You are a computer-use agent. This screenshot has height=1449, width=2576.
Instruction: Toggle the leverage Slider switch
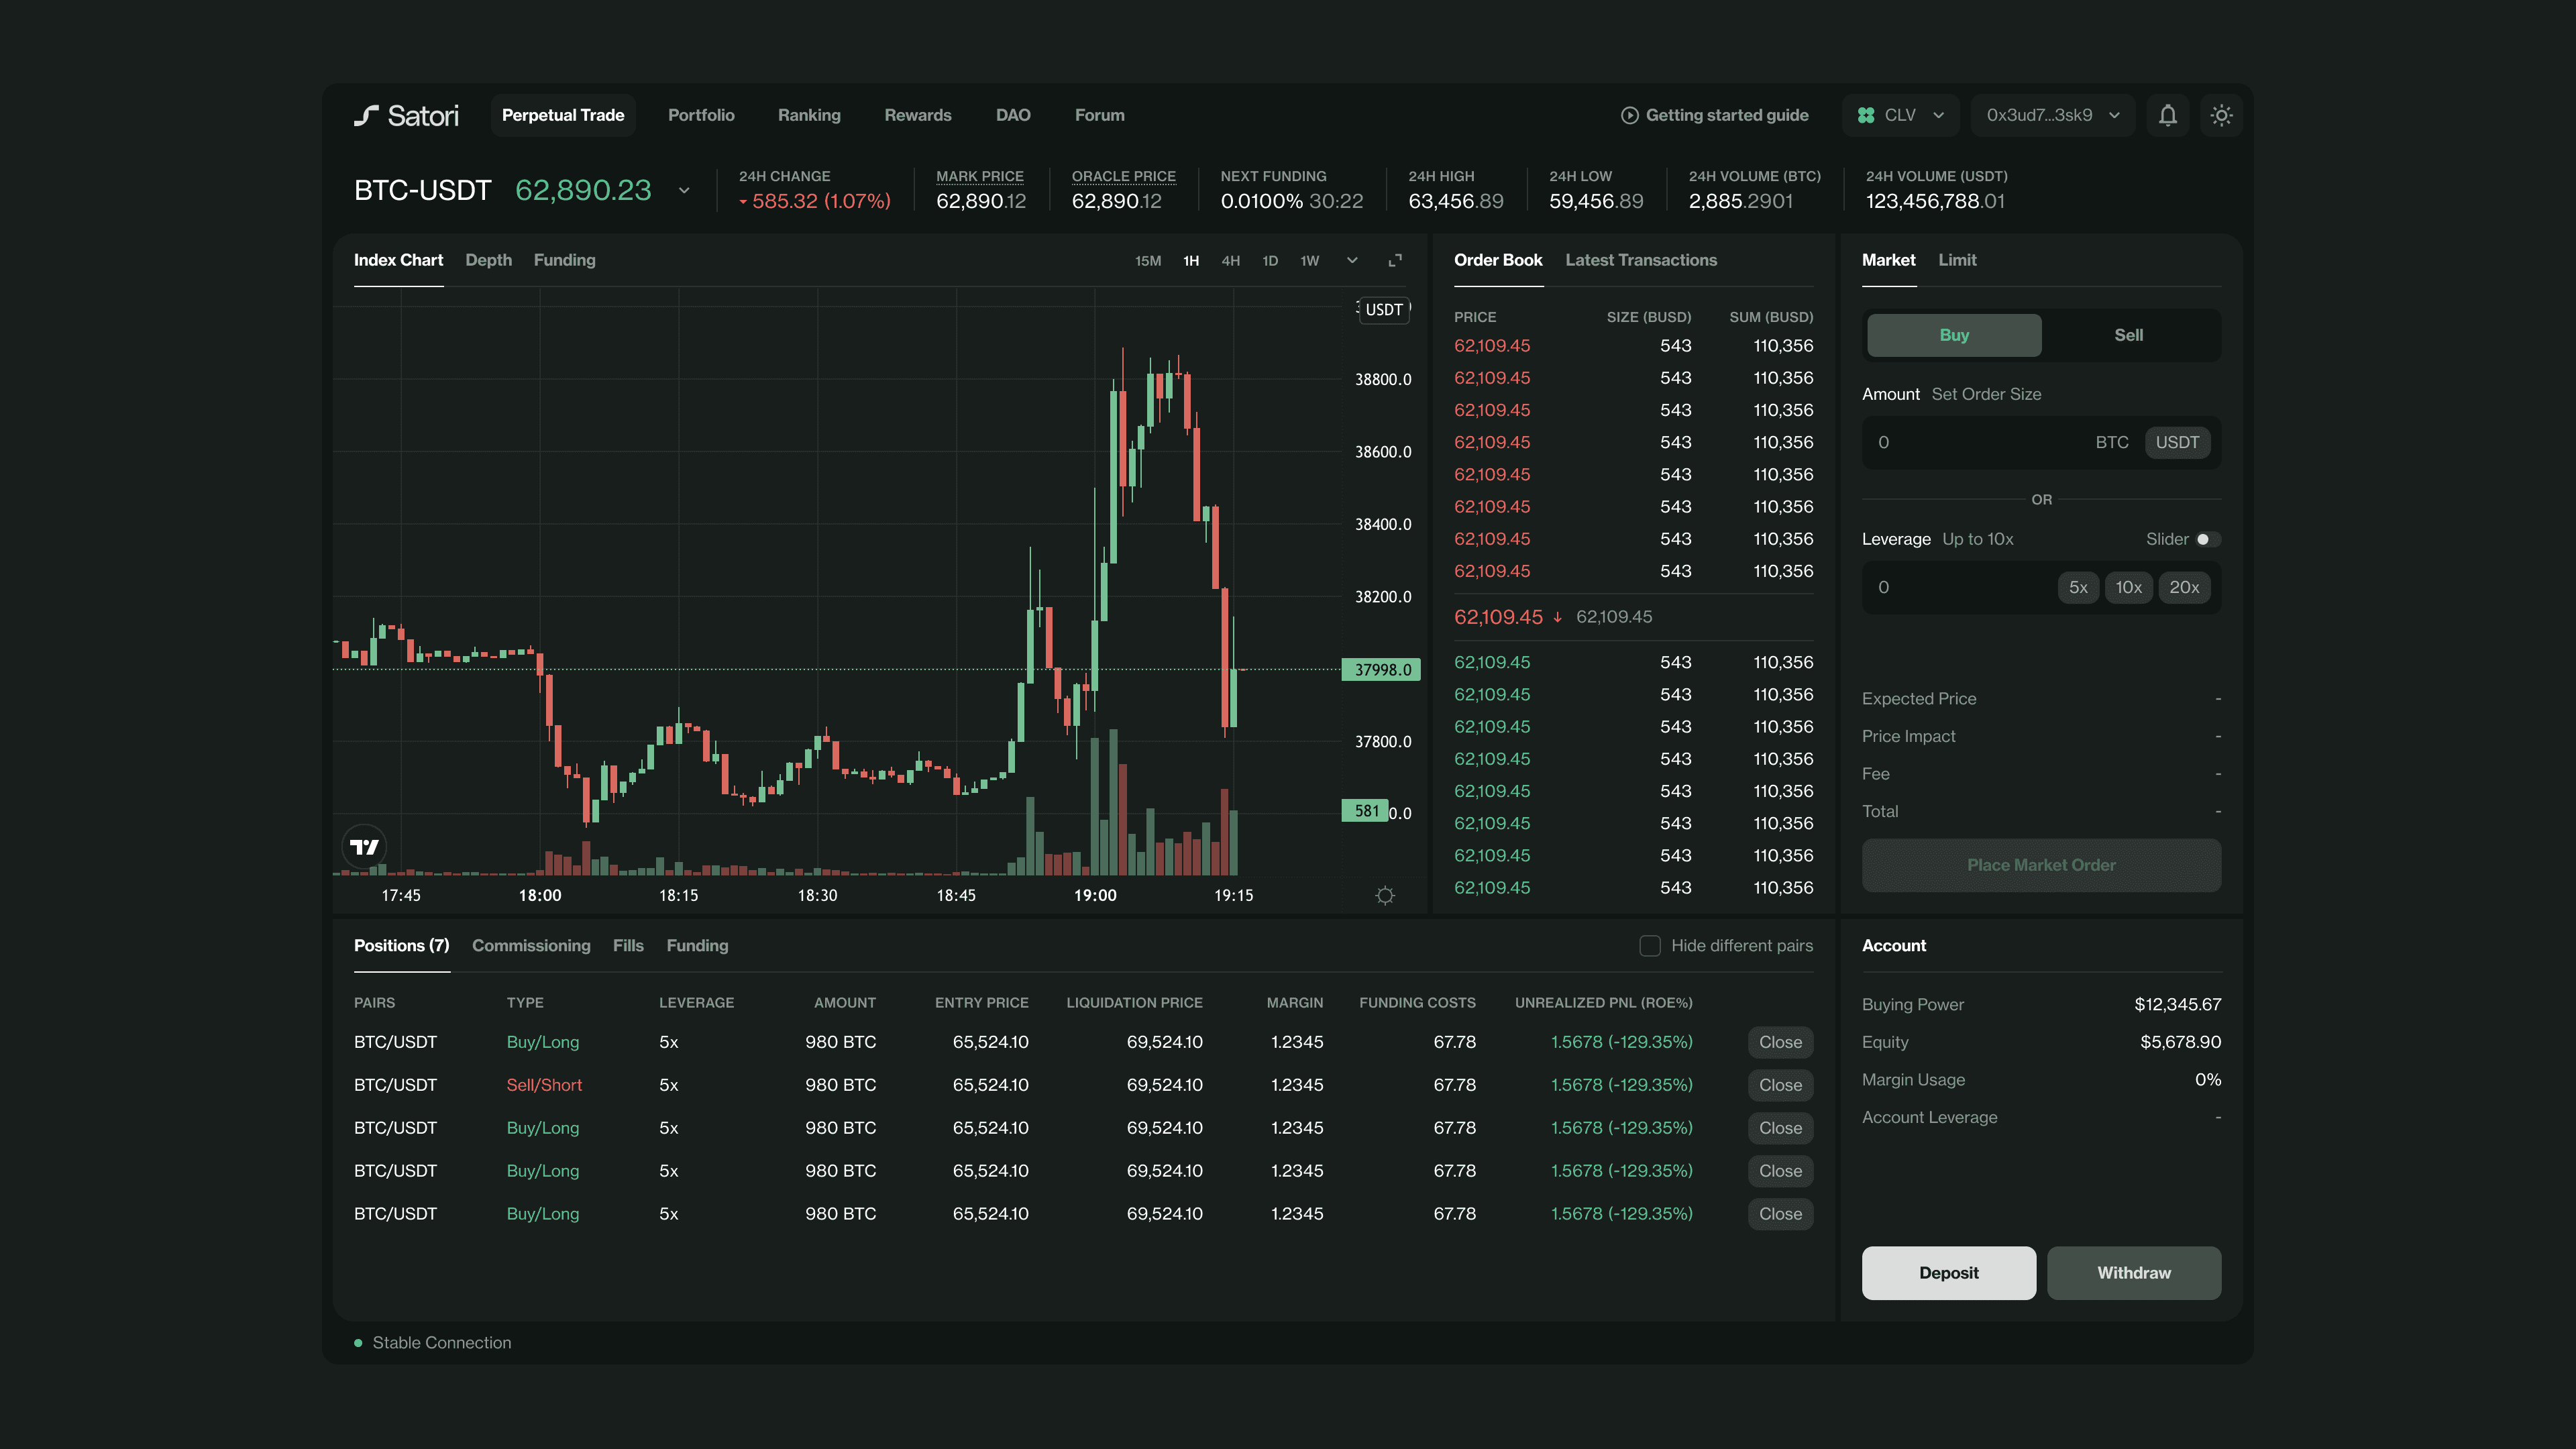pyautogui.click(x=2207, y=539)
